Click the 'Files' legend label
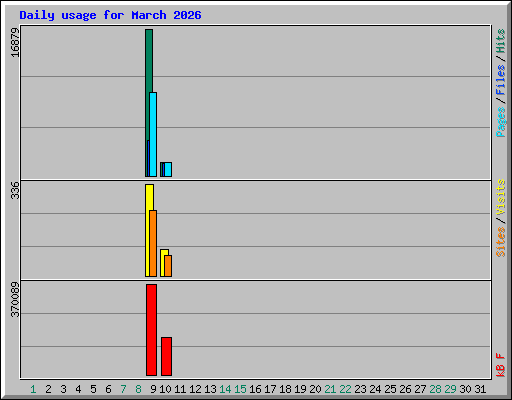The height and width of the screenshot is (400, 512). [x=500, y=80]
